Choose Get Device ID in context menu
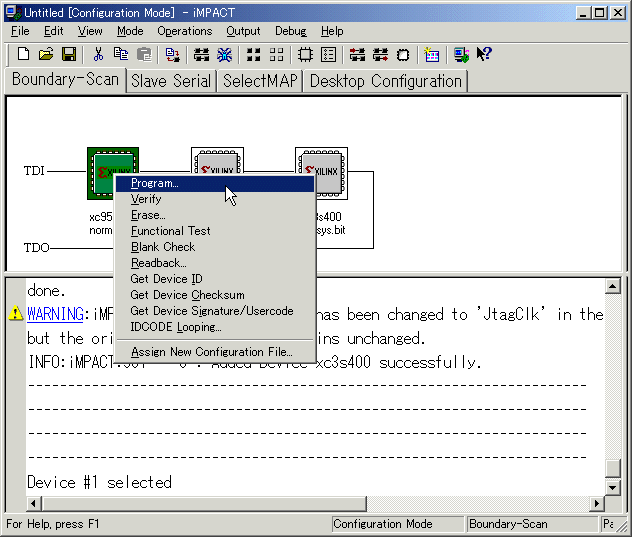 click(x=215, y=279)
